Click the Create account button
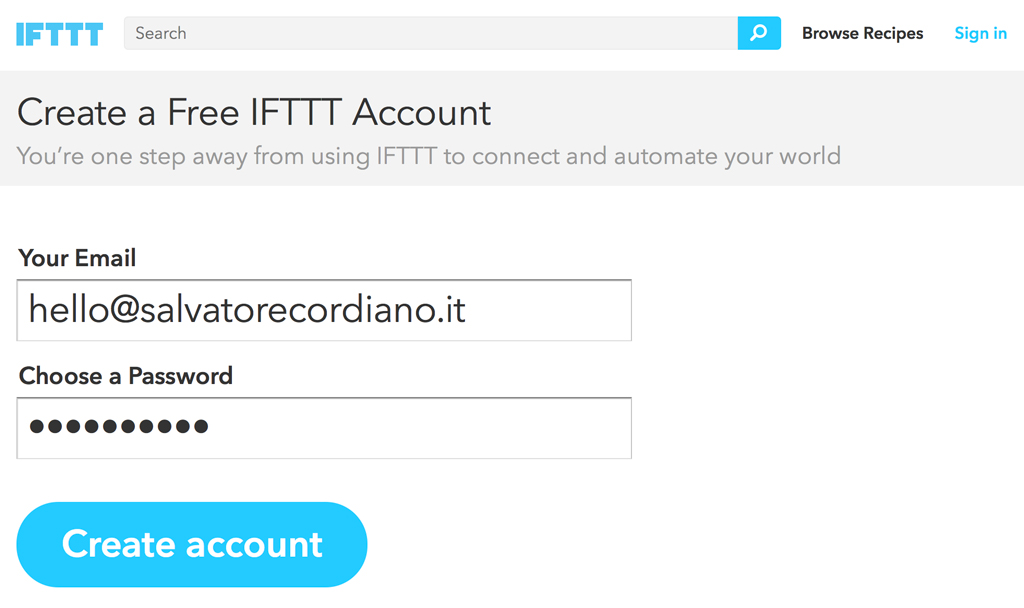 [192, 545]
